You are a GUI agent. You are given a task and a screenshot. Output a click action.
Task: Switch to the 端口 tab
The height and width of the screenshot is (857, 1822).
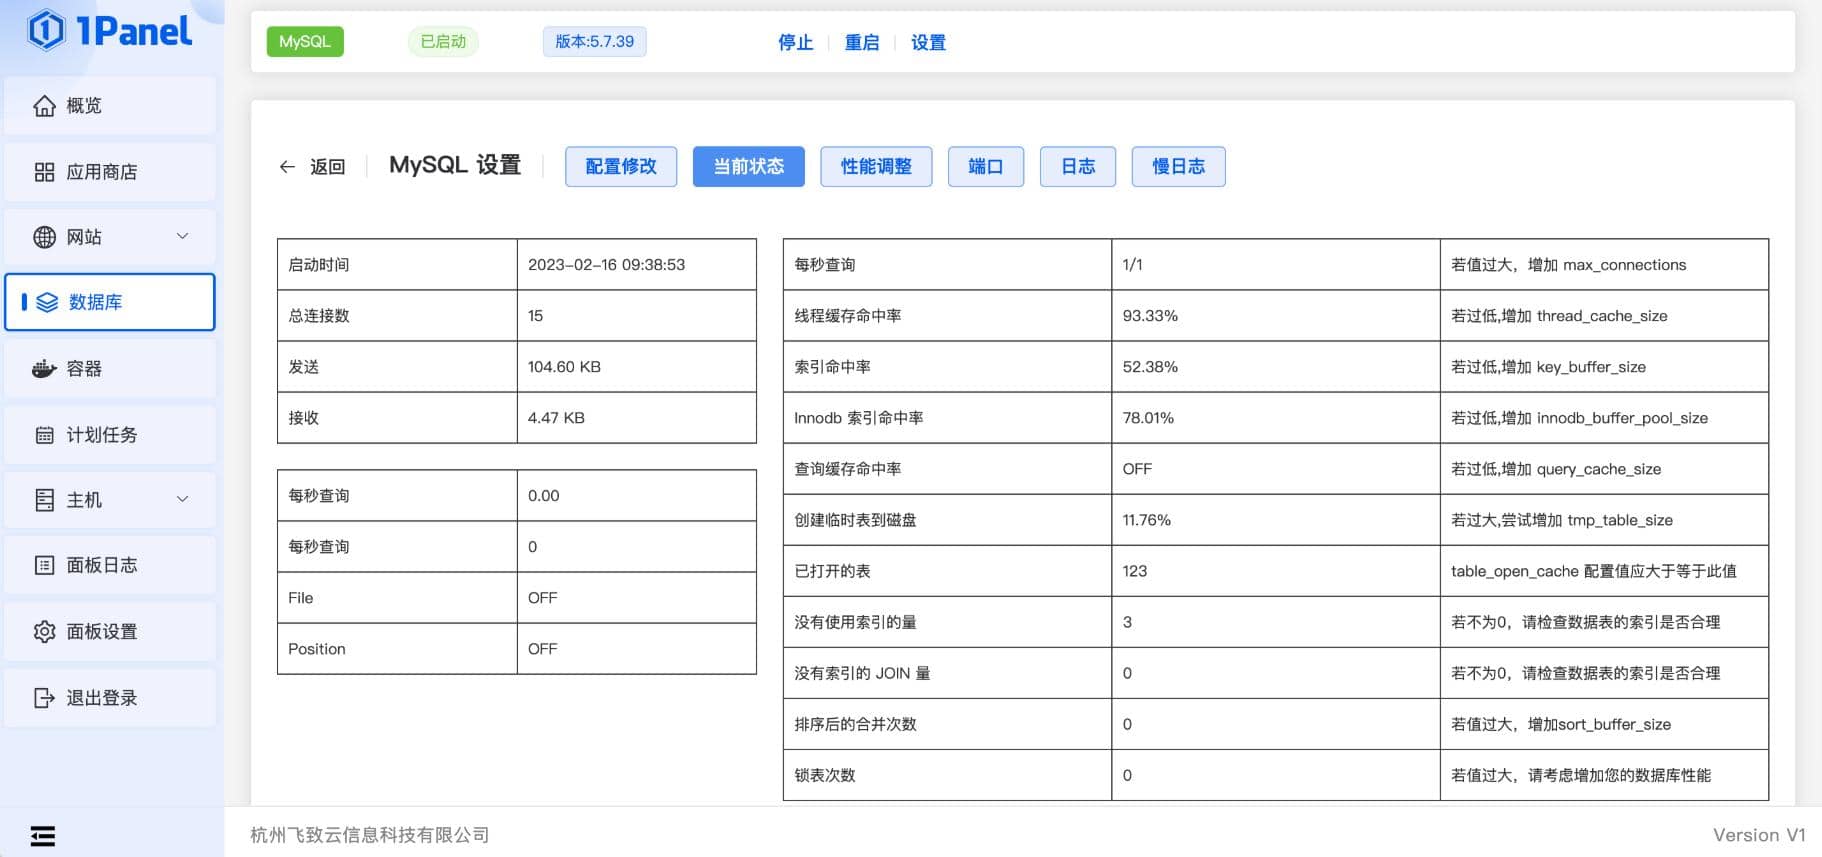(x=986, y=167)
